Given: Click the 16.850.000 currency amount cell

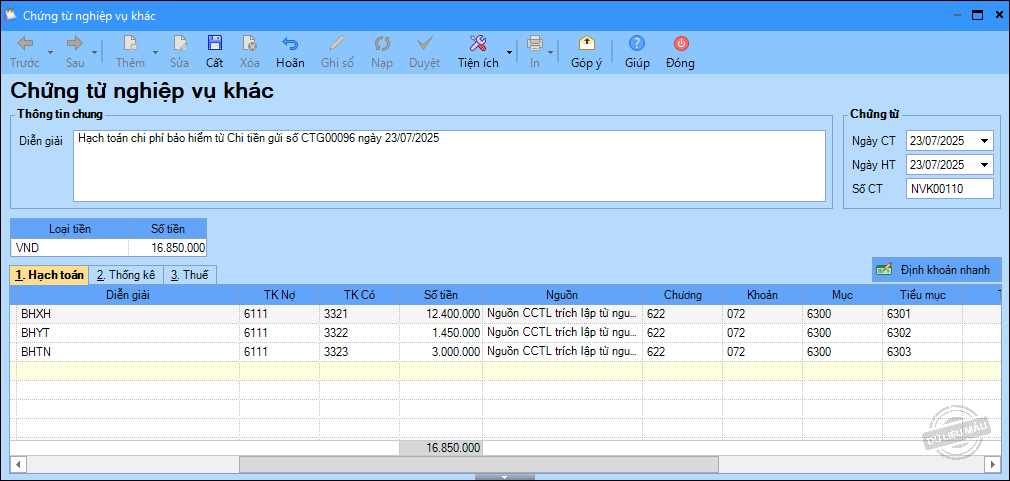Looking at the screenshot, I should 167,247.
